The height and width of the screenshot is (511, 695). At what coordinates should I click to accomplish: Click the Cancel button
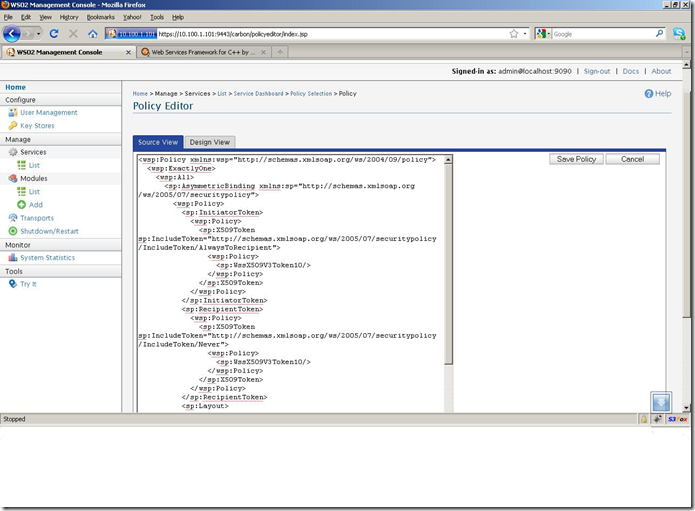click(632, 159)
